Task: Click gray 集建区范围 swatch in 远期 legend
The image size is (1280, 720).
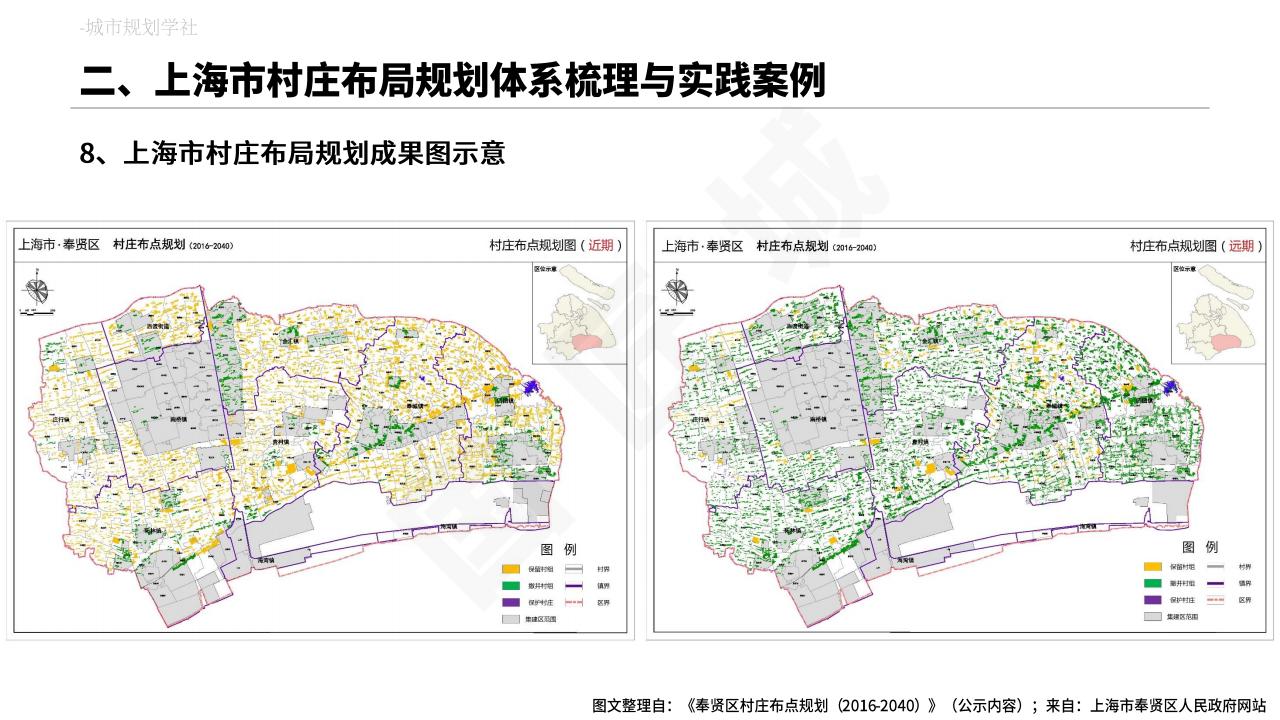Action: click(x=1152, y=617)
